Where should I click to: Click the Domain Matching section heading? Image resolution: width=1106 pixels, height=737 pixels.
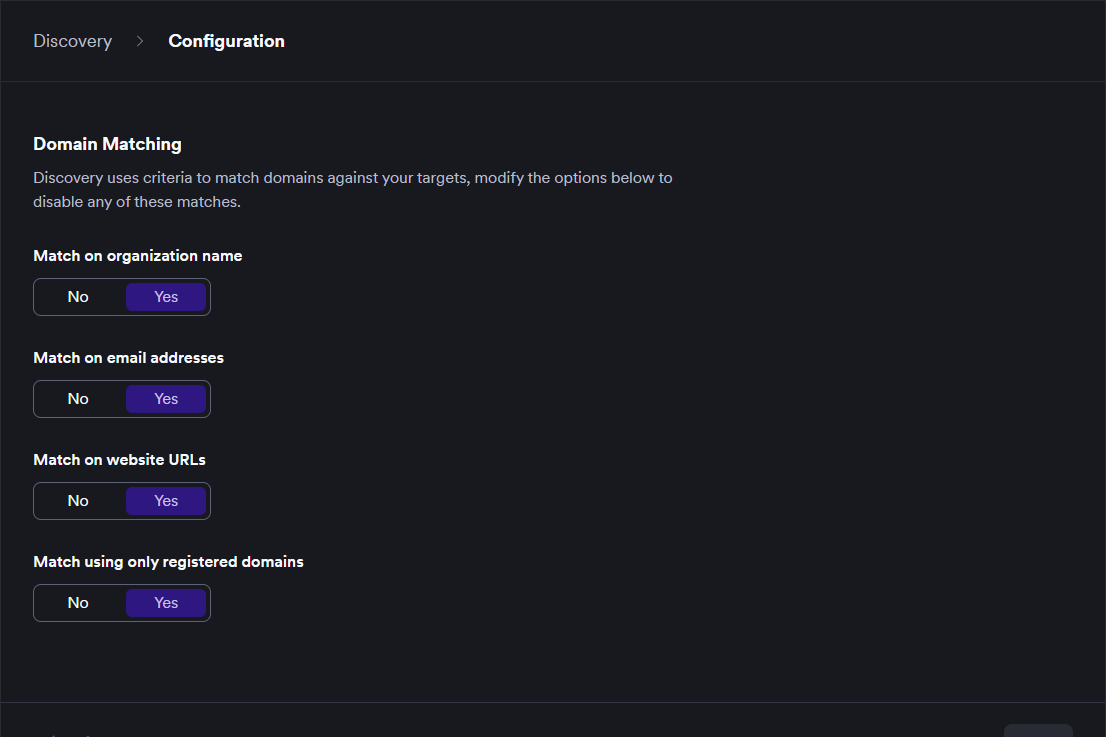107,144
